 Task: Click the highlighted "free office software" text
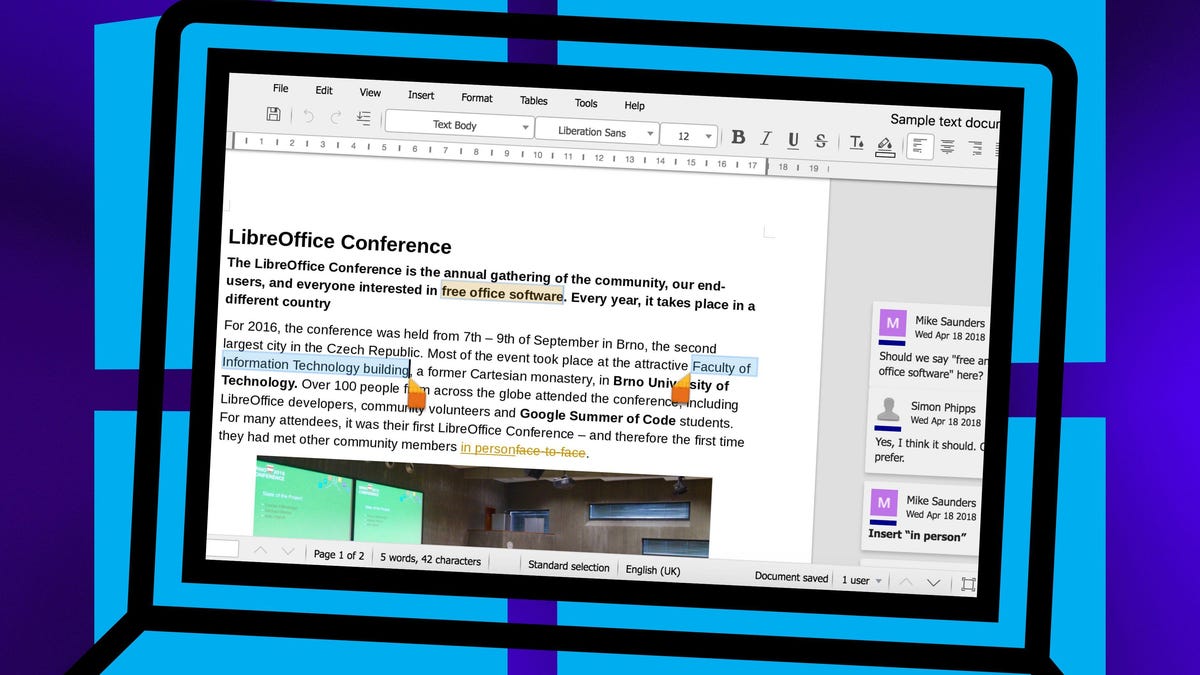(x=502, y=293)
